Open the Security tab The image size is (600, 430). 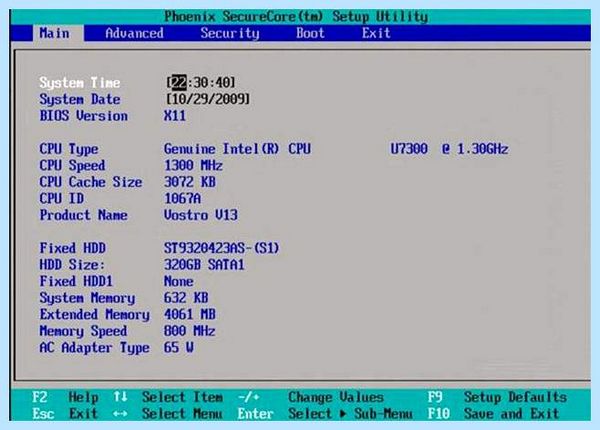(230, 33)
